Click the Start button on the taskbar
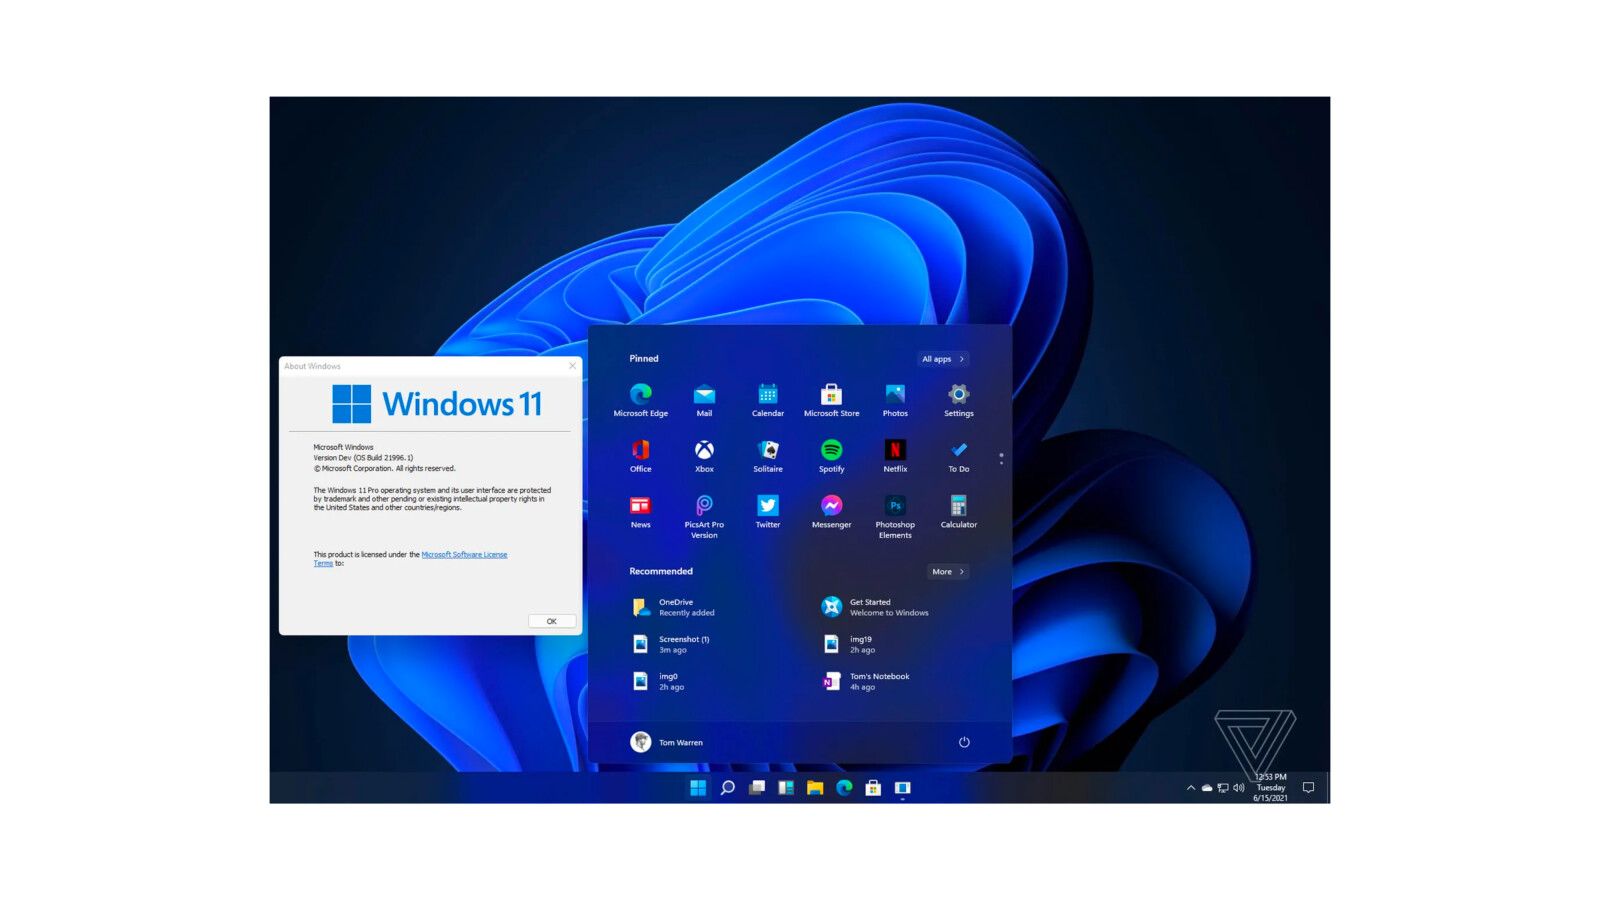Screen dimensions: 1600x900 click(x=698, y=788)
